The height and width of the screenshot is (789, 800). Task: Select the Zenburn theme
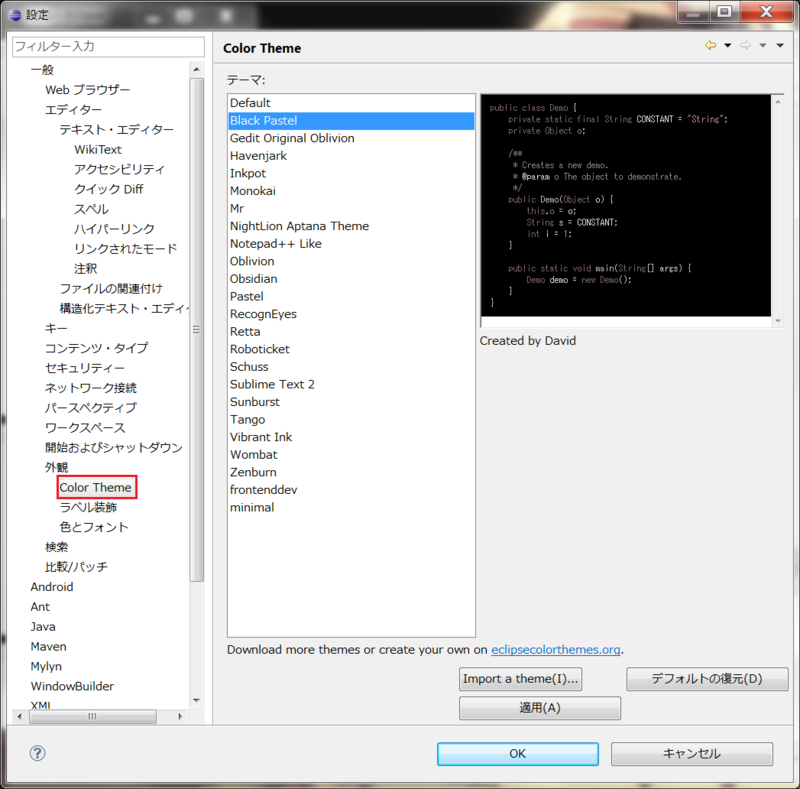[x=351, y=472]
